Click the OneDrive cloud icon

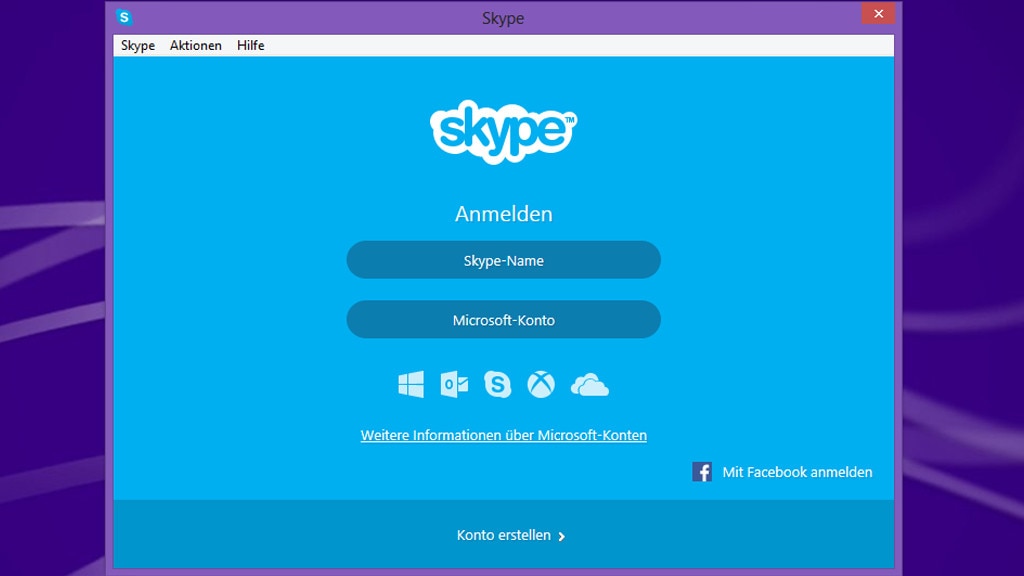[x=590, y=385]
